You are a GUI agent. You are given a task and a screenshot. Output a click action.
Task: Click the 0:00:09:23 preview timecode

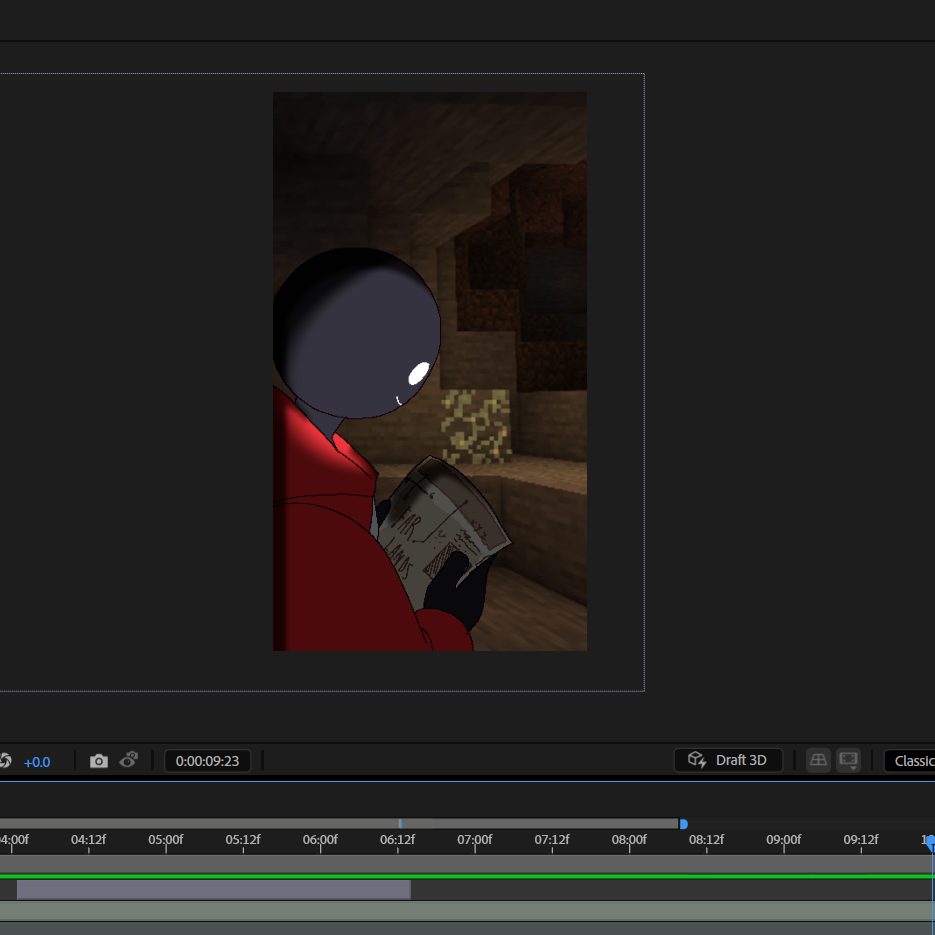(x=208, y=761)
